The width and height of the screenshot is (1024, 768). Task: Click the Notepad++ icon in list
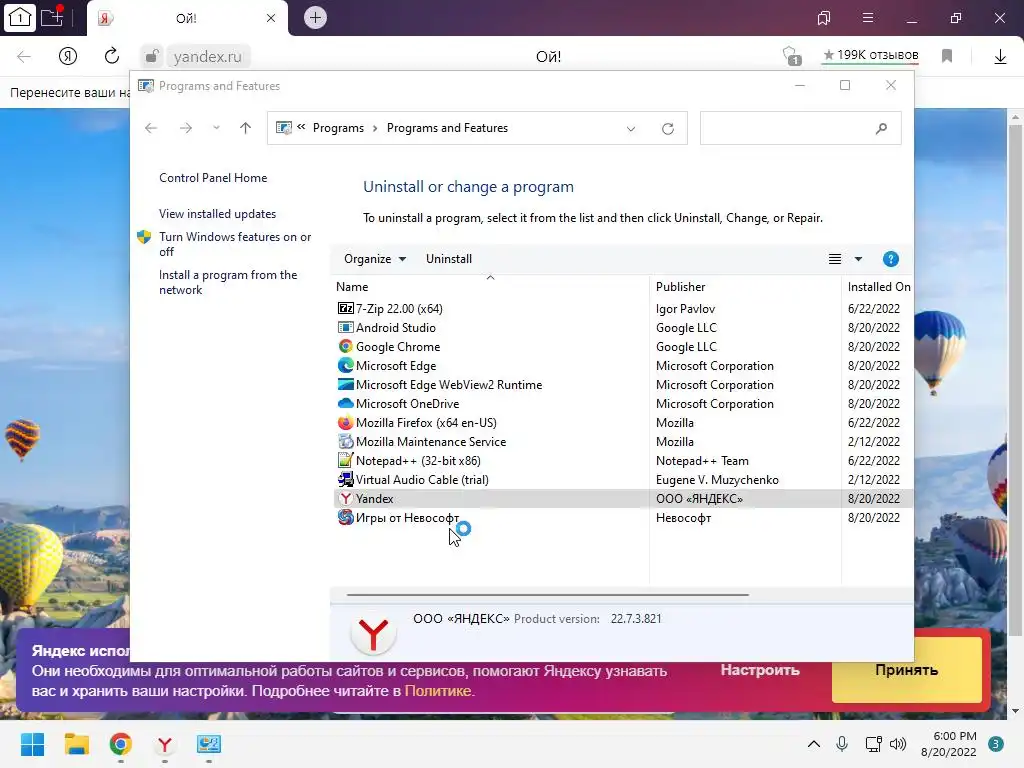tap(345, 460)
